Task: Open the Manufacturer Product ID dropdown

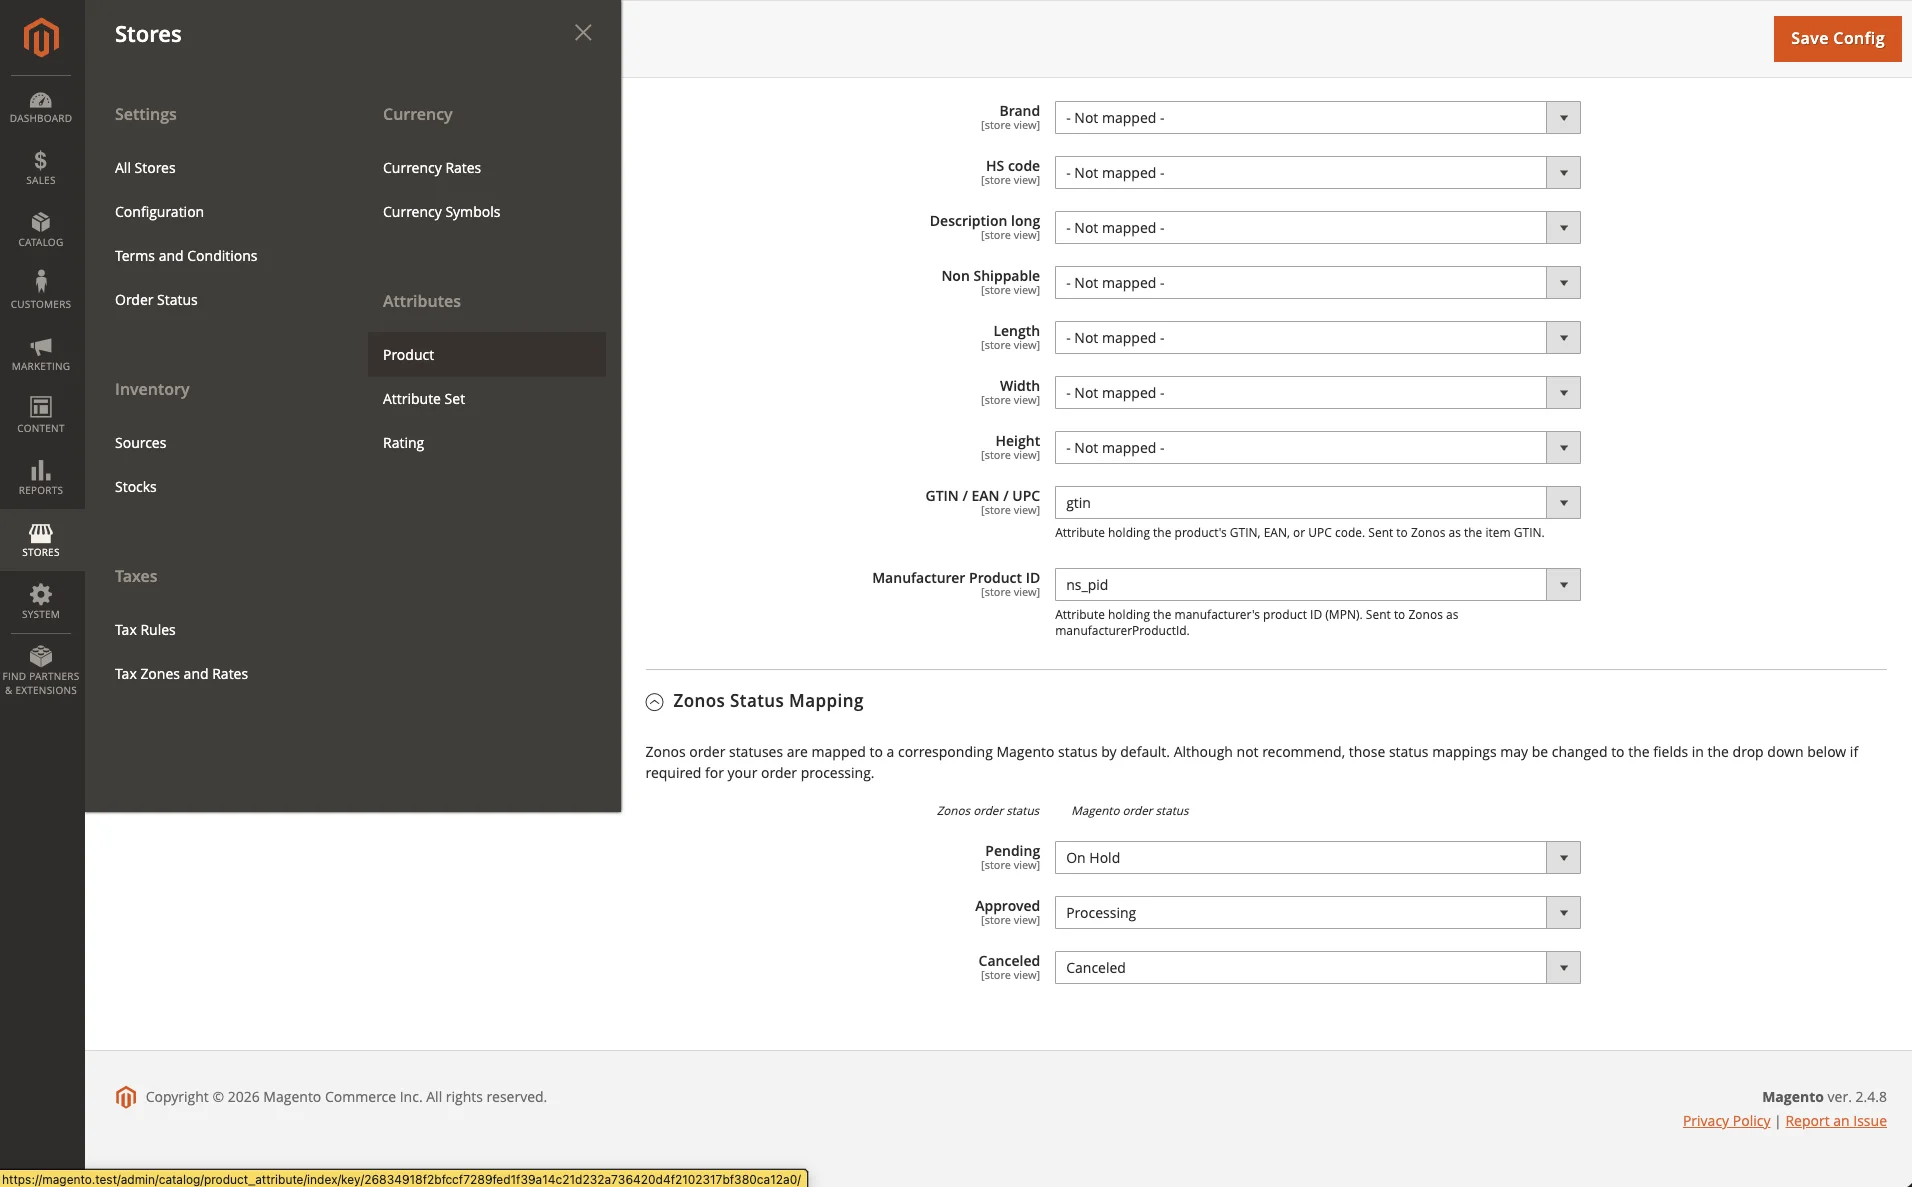Action: pyautogui.click(x=1317, y=585)
